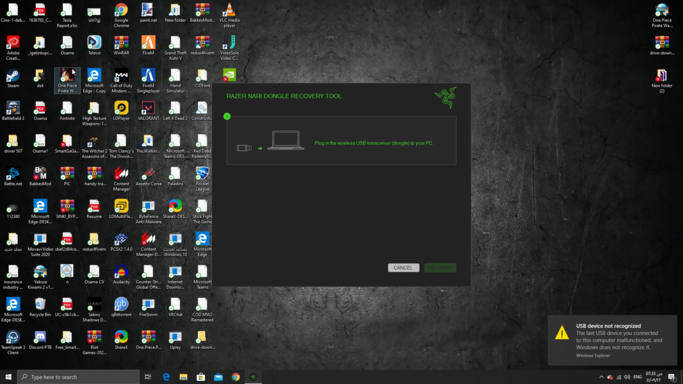
Task: Select the qBittorrent desktop shortcut
Action: 121,307
